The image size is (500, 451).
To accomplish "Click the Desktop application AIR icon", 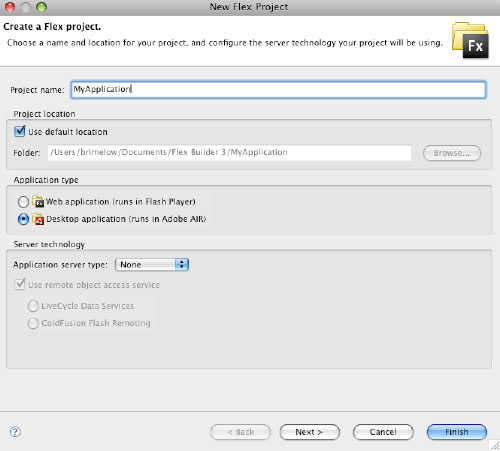I will (x=38, y=219).
